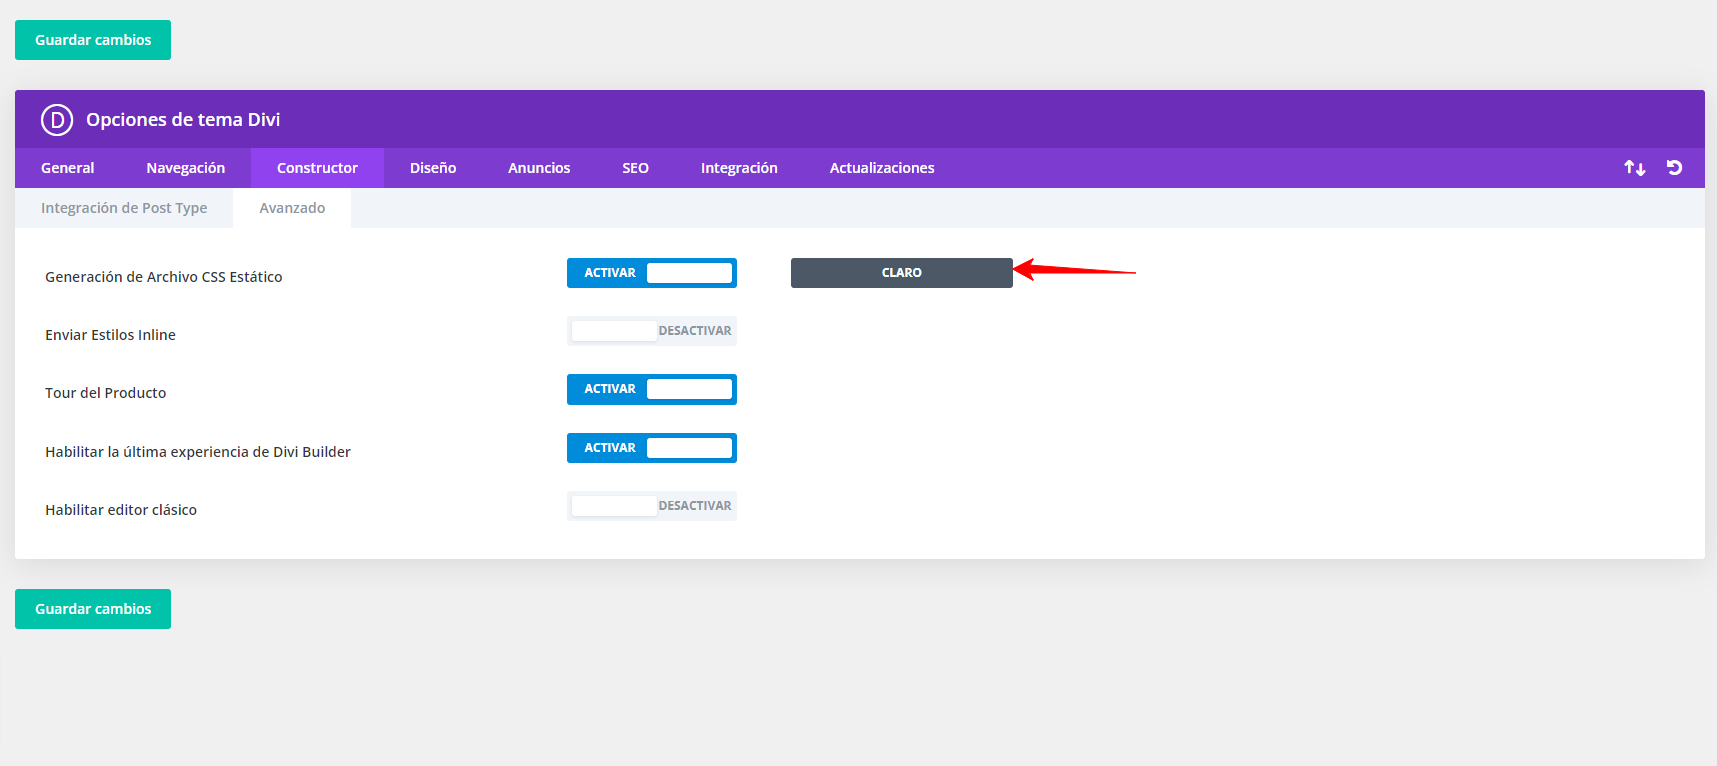
Task: Toggle Habilitar editor clásico switch
Action: click(652, 506)
